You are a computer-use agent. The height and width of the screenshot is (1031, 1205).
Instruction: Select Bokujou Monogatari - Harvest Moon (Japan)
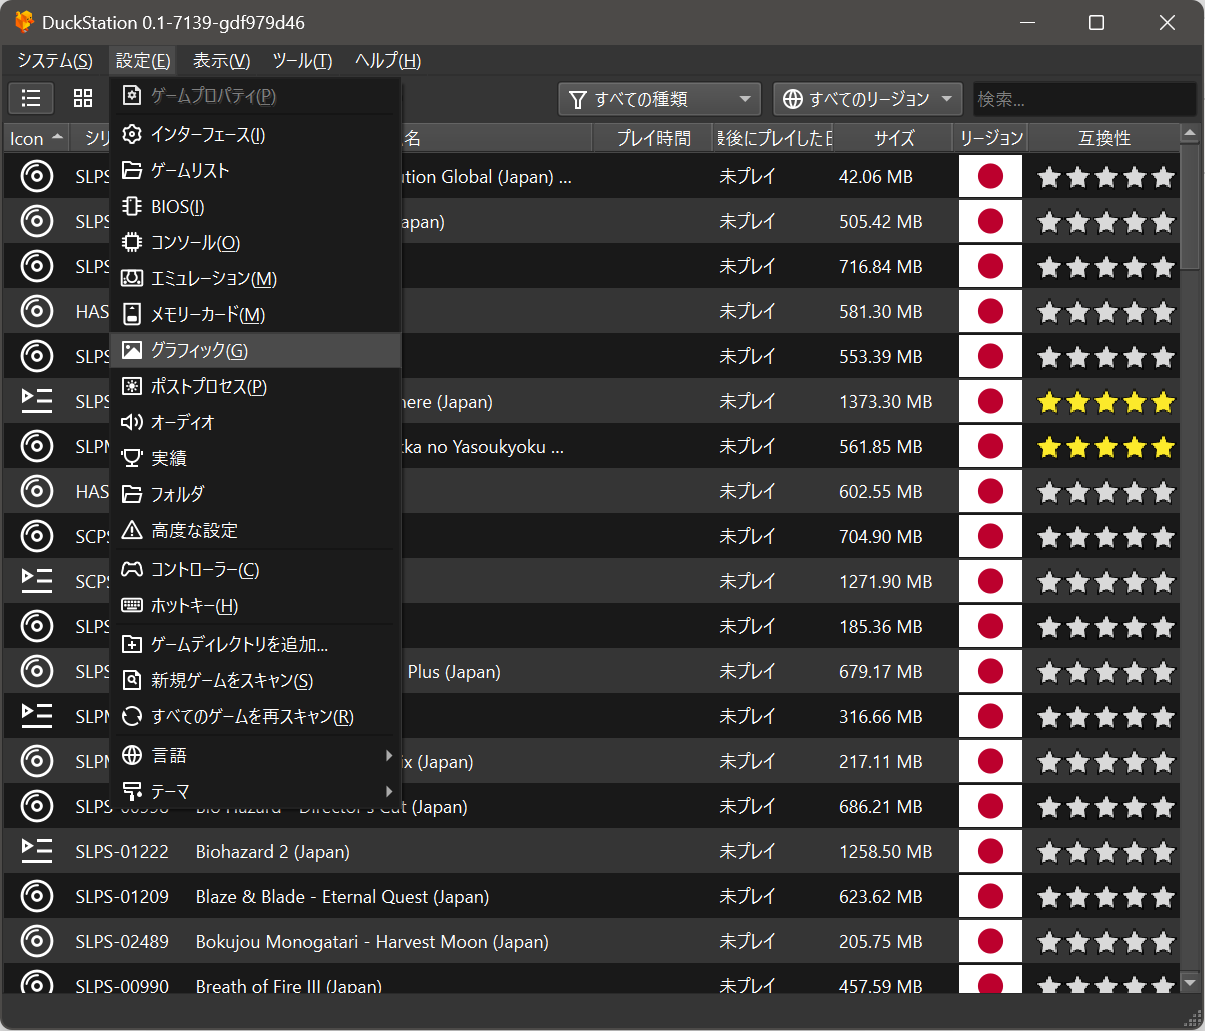[372, 942]
